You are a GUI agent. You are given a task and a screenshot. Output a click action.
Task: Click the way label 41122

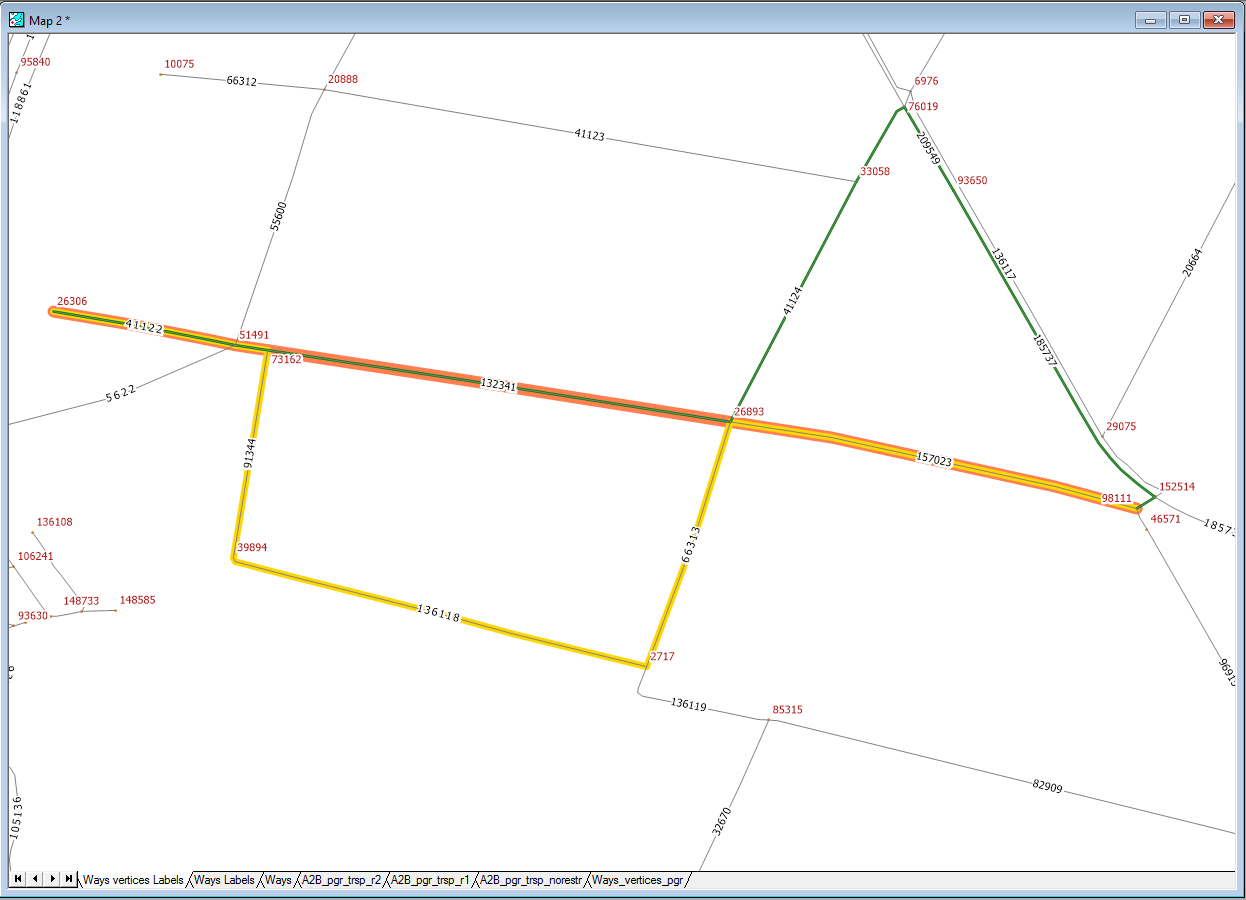coord(144,326)
